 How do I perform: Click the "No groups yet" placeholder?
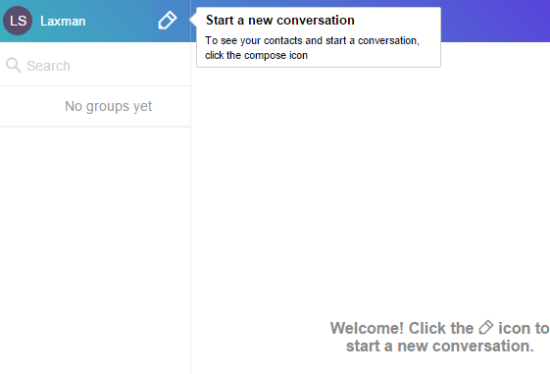108,106
